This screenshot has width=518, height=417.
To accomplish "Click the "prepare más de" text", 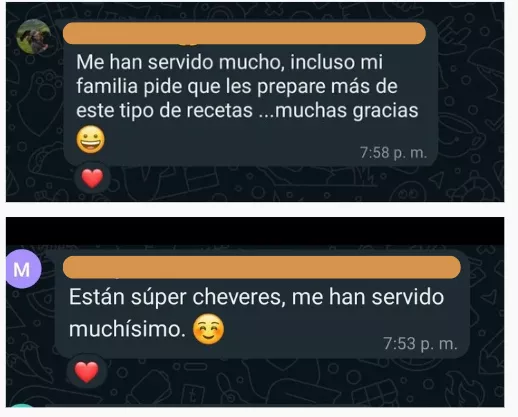I will tap(328, 87).
